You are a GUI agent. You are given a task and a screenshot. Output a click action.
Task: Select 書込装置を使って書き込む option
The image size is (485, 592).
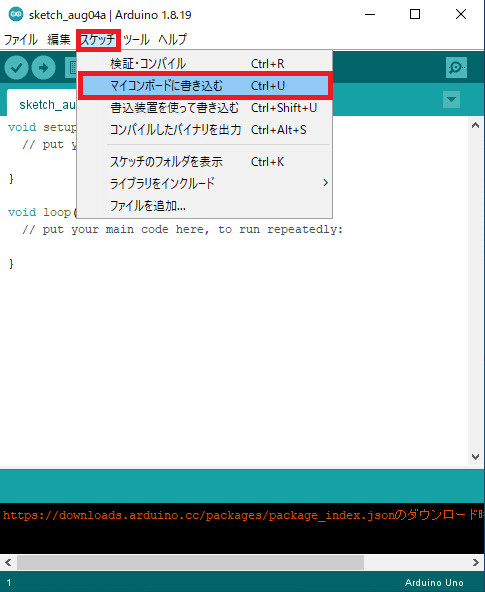pos(205,108)
